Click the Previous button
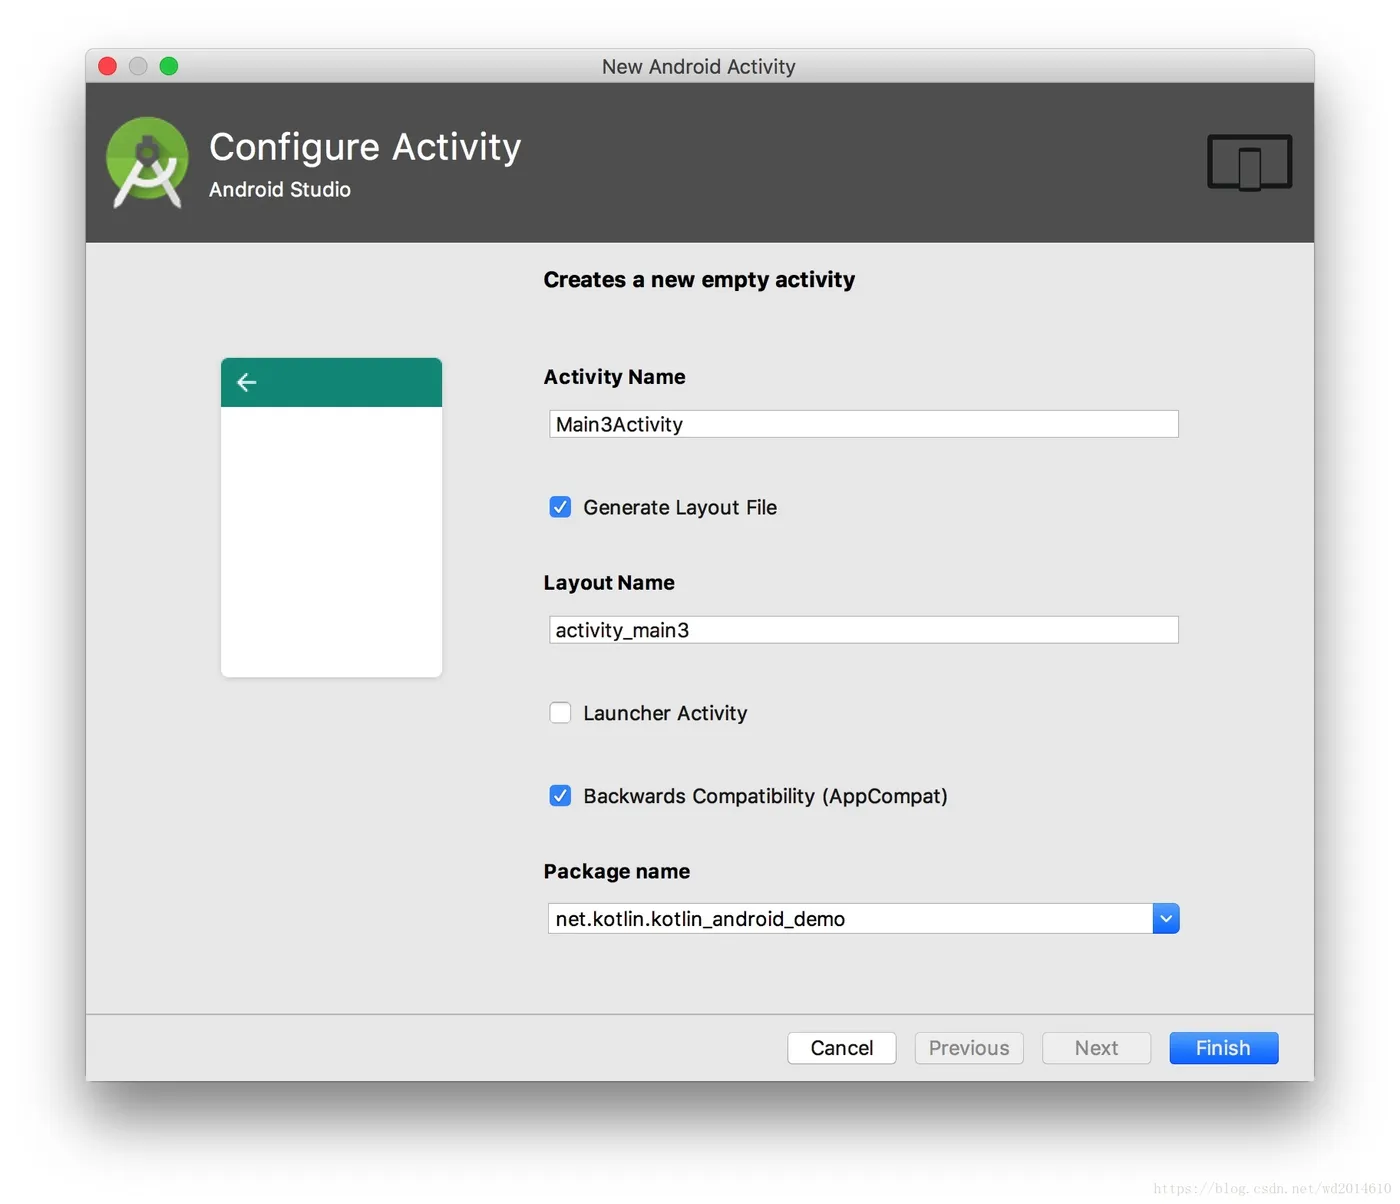Screen dimensions: 1400x1204 tap(969, 1048)
